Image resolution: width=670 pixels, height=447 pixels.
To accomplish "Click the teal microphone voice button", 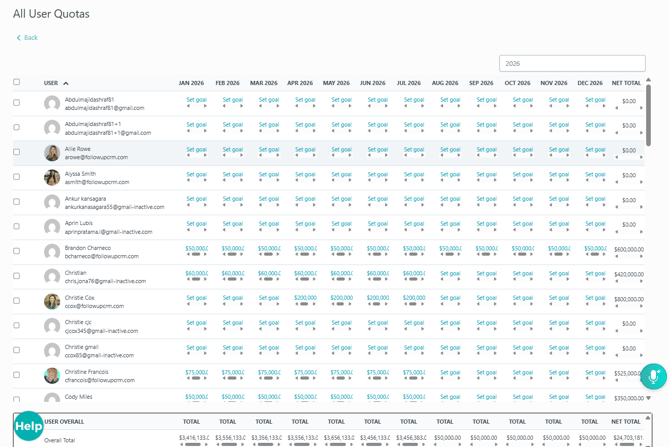I will tap(653, 376).
